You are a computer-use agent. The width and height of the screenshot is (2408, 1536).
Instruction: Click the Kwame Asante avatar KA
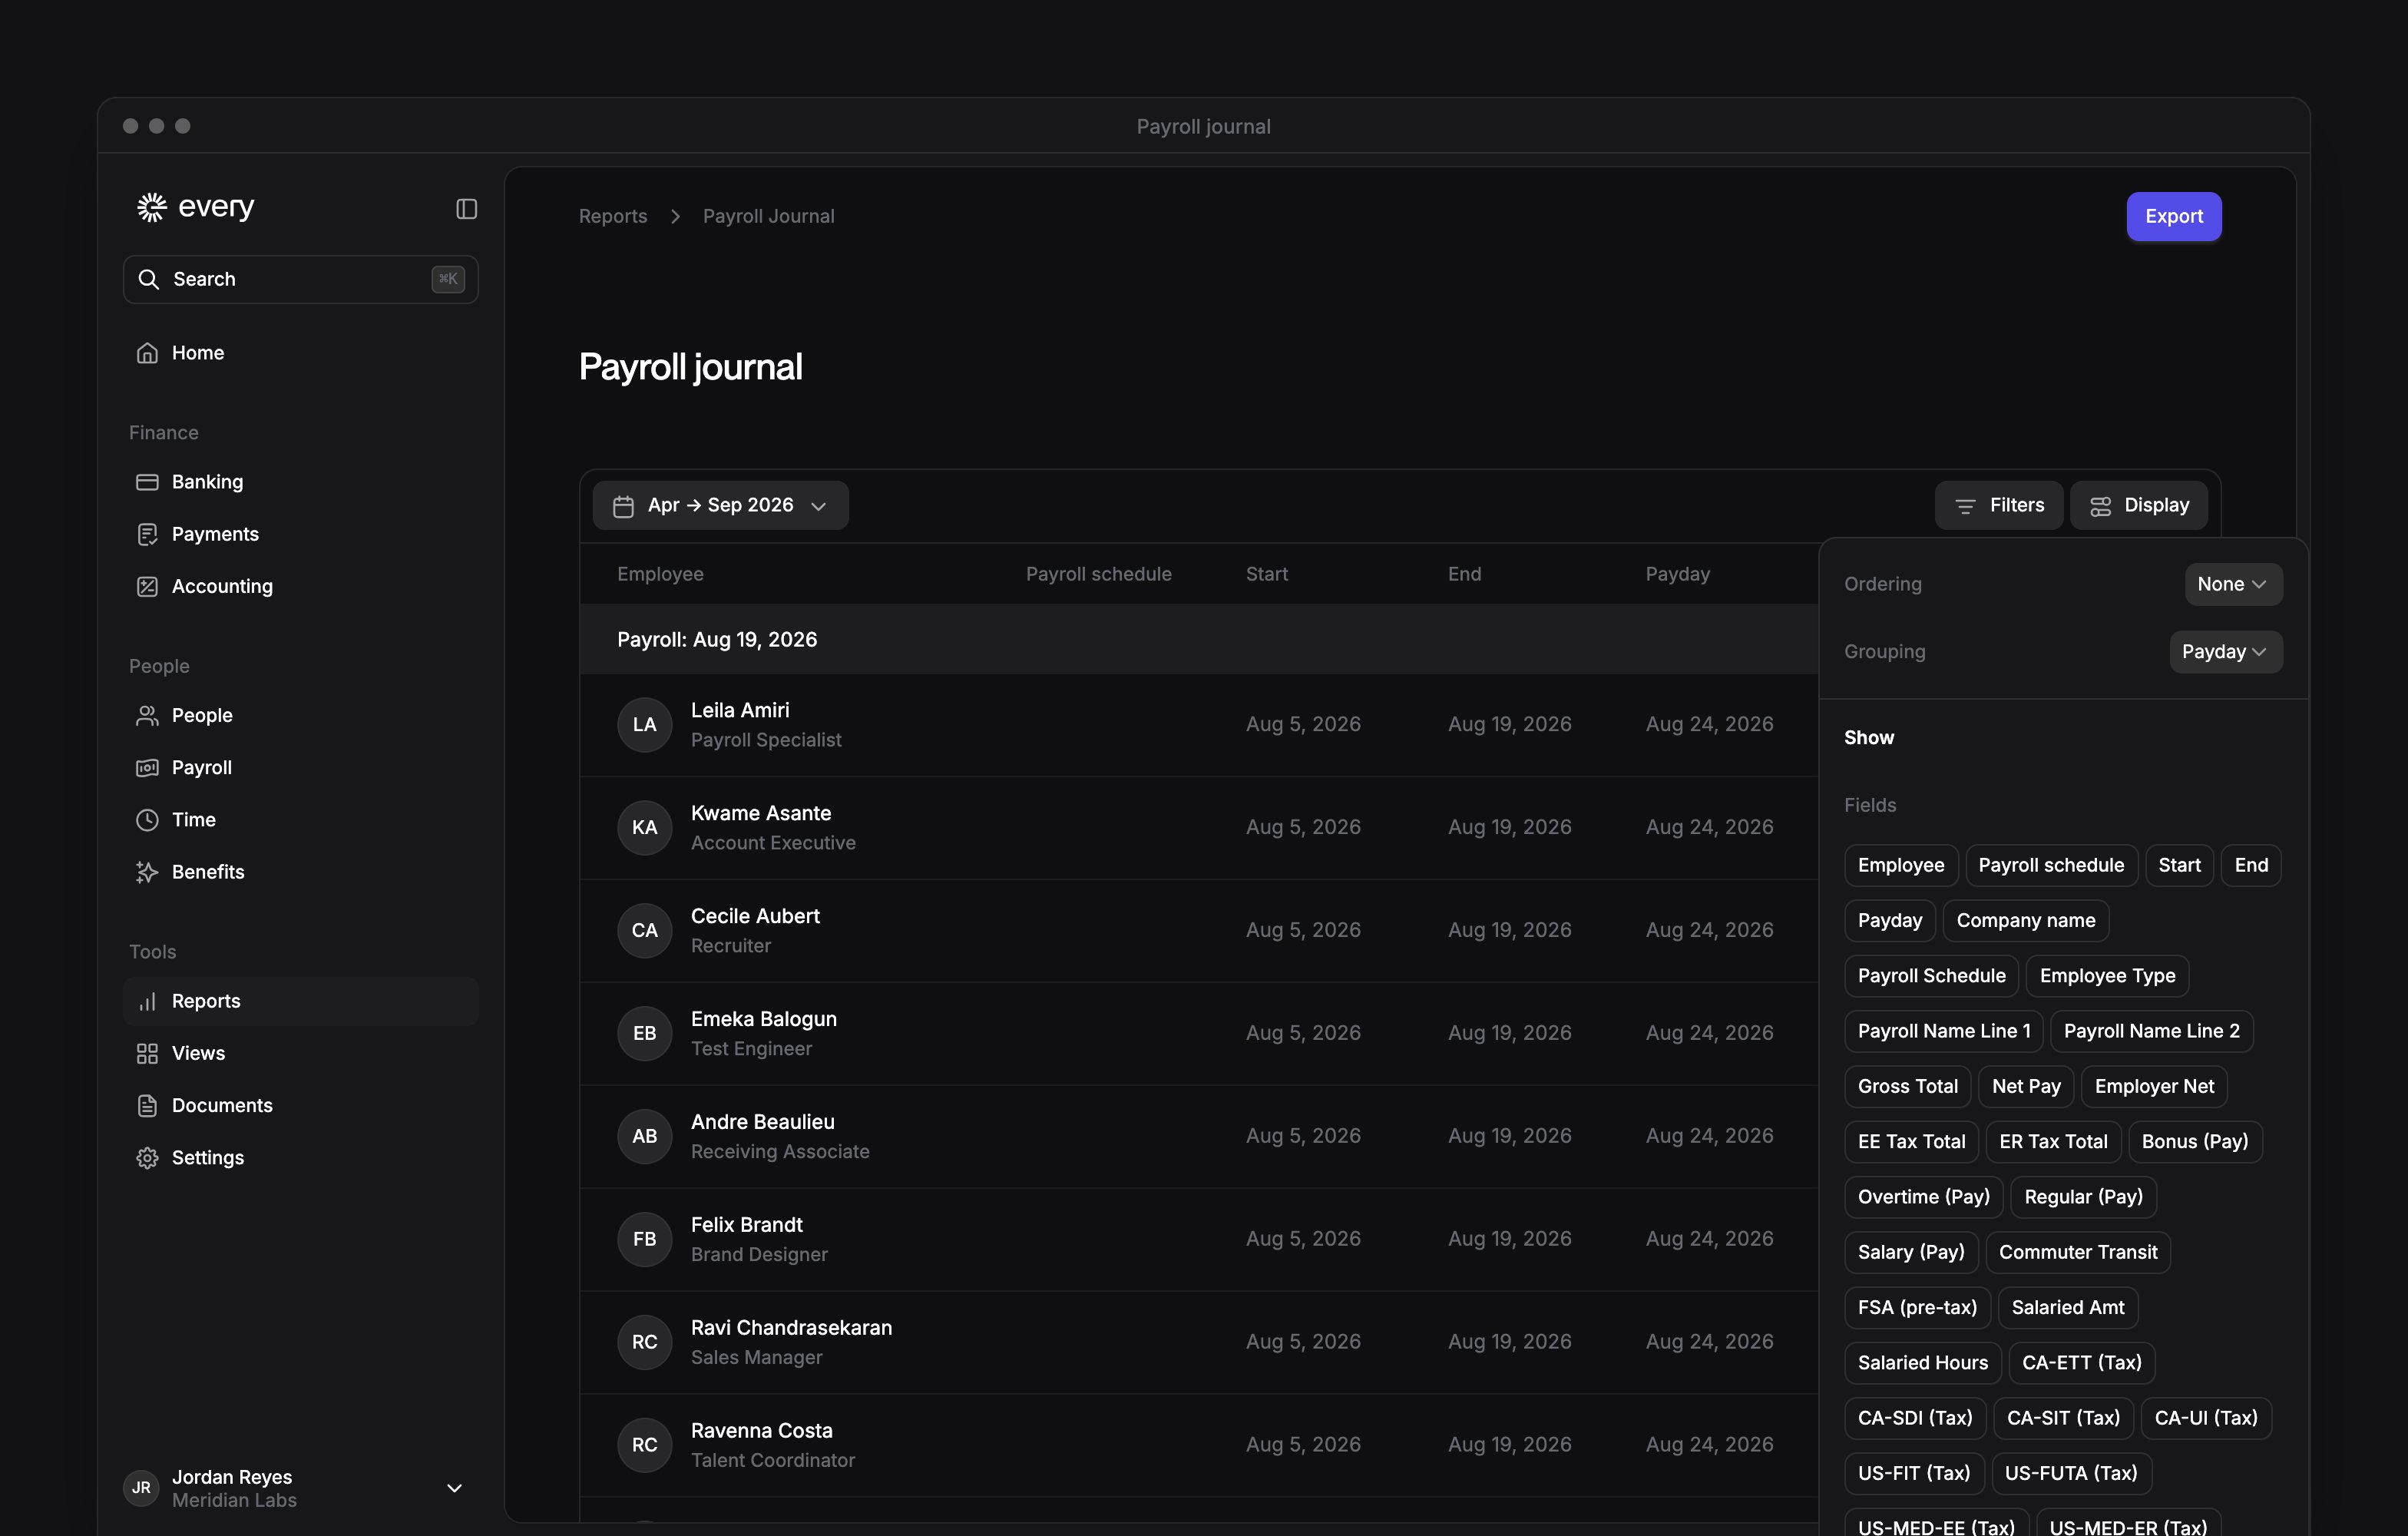point(644,827)
